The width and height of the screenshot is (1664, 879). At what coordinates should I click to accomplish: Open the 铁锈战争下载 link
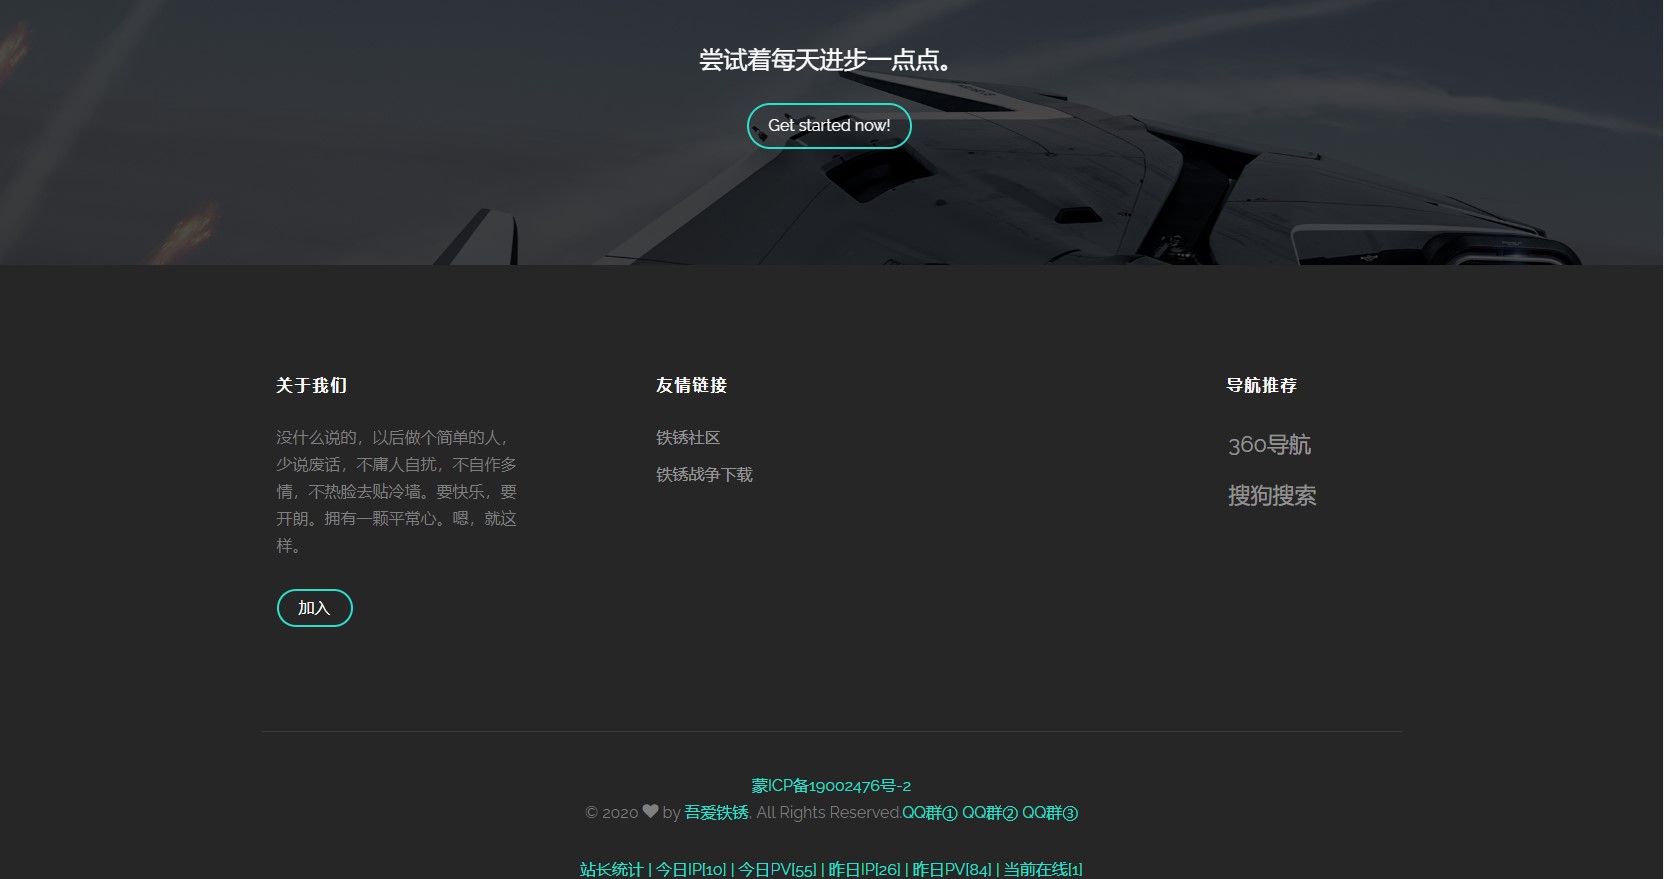pyautogui.click(x=704, y=475)
